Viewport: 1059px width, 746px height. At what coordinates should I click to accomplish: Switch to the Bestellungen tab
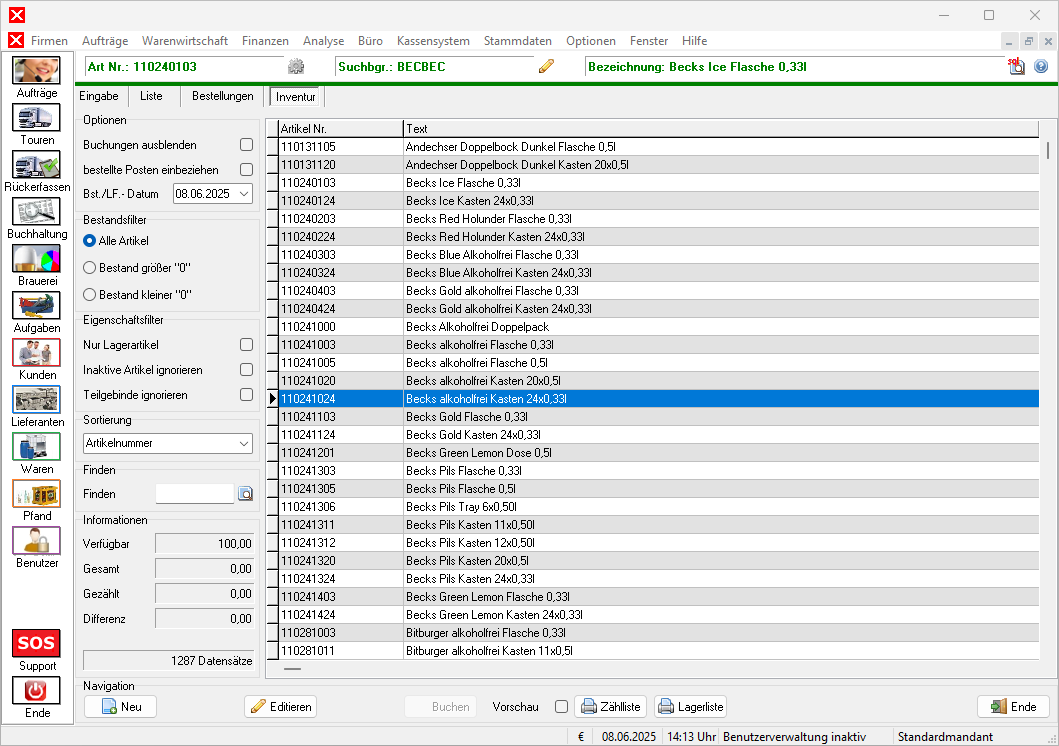coord(222,96)
